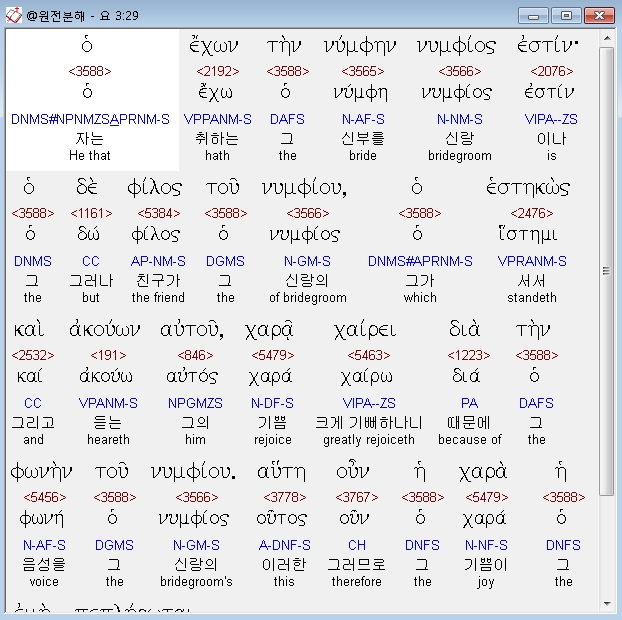Select the English gloss 'which'

(x=420, y=298)
